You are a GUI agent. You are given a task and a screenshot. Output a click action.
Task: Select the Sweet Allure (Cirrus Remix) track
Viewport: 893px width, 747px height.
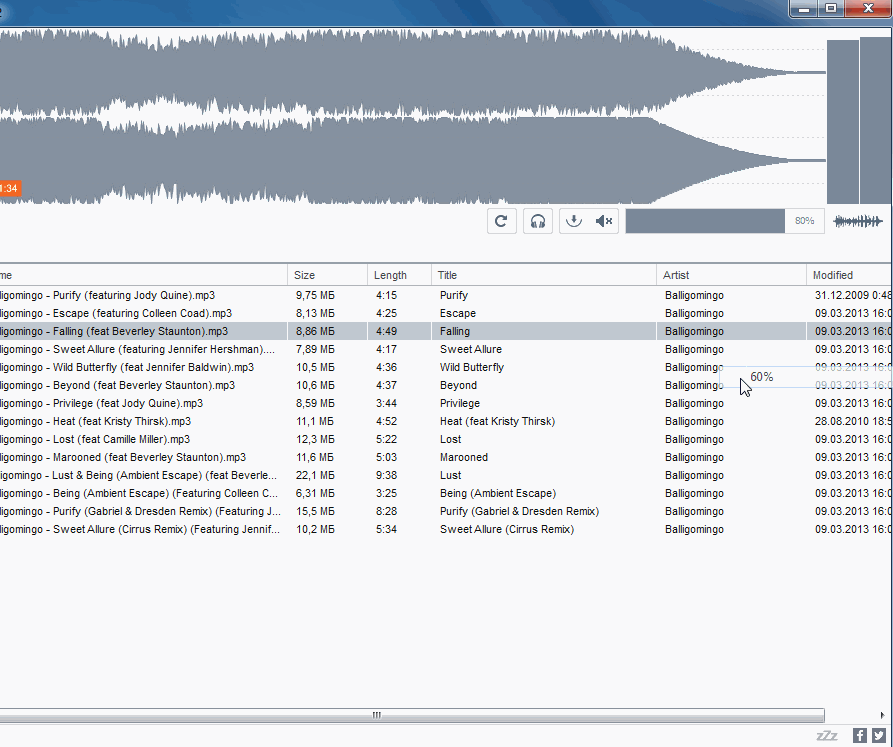[506, 529]
